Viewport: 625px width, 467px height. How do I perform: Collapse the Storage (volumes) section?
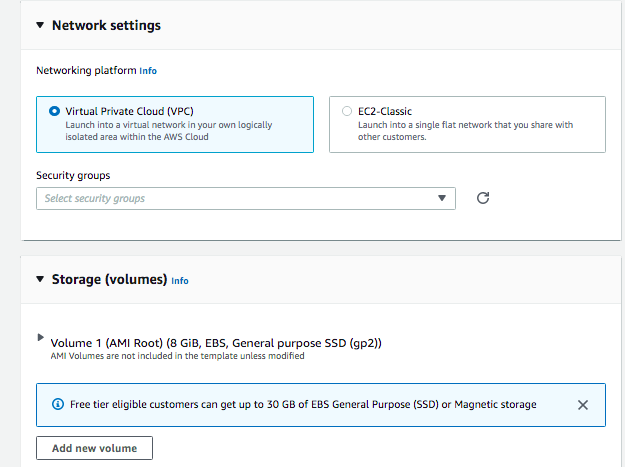point(40,280)
